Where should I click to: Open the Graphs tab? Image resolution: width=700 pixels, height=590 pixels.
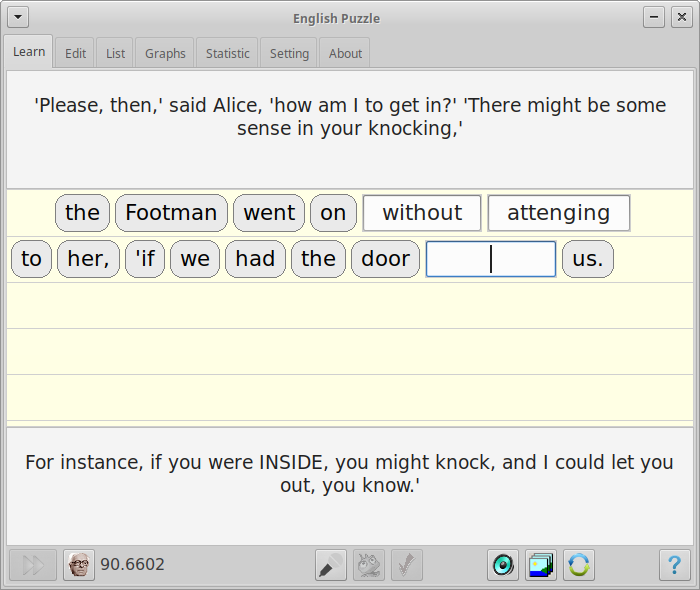tap(165, 54)
